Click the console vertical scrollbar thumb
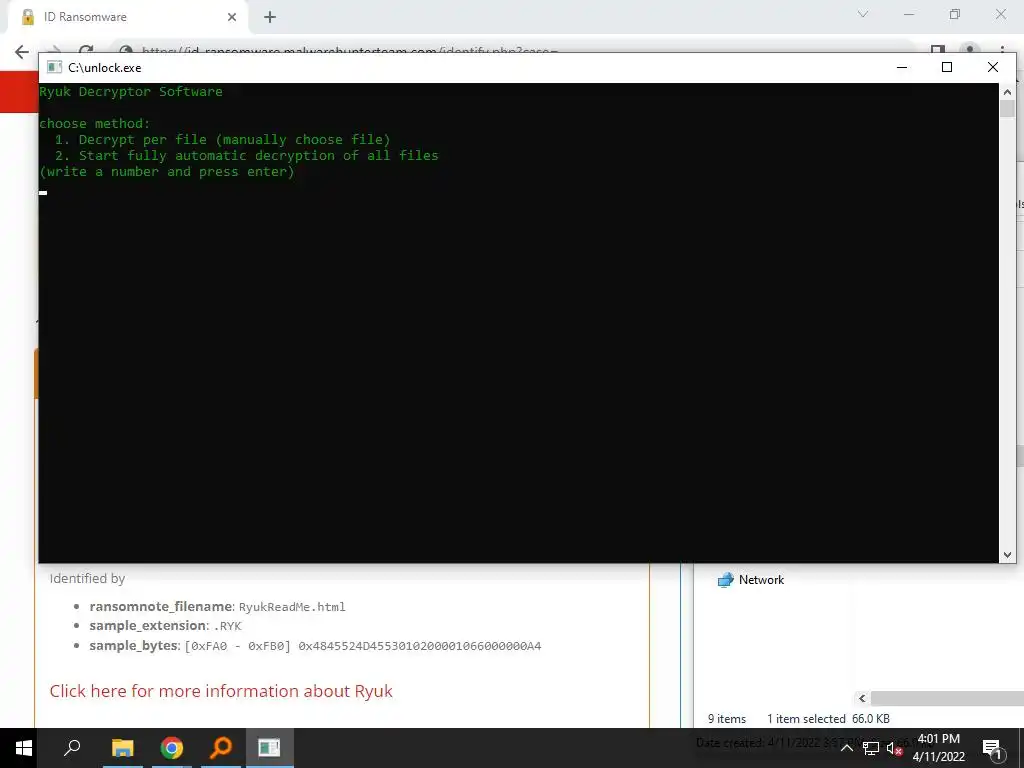 [x=1007, y=109]
